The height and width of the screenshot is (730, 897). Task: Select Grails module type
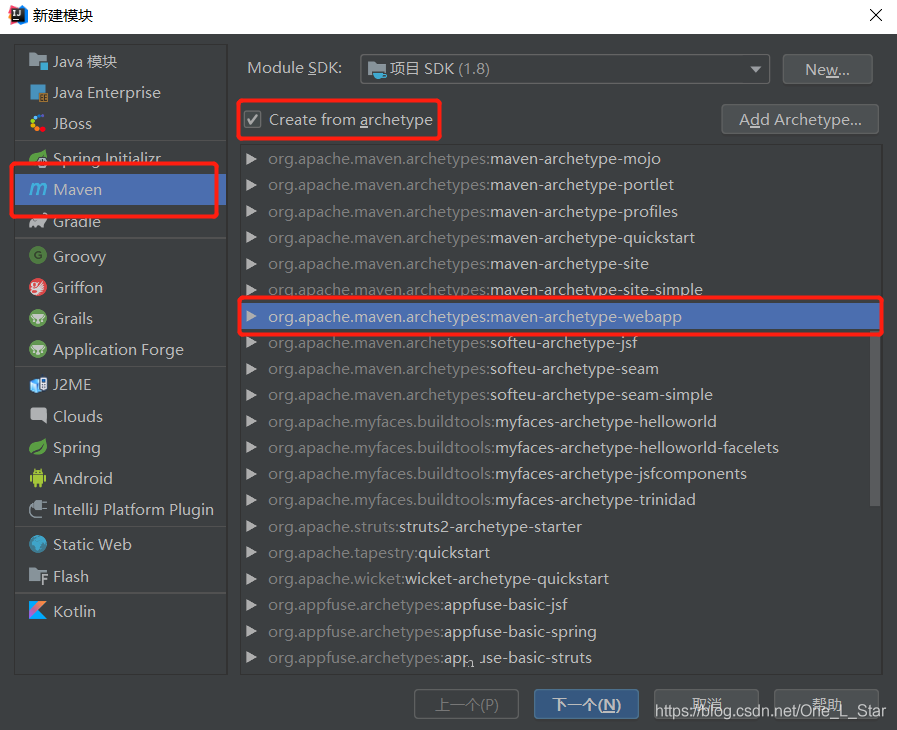tap(121, 318)
